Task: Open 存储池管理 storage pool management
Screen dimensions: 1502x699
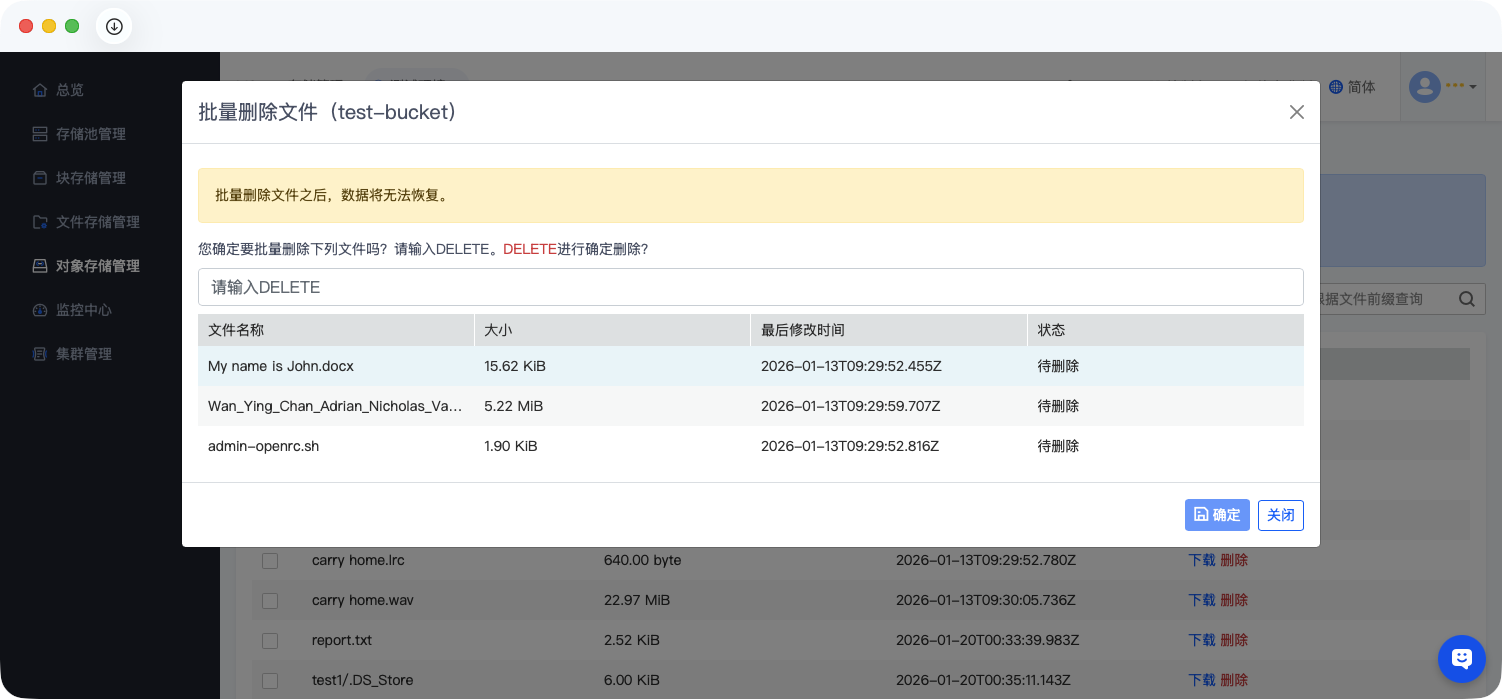Action: click(x=90, y=134)
